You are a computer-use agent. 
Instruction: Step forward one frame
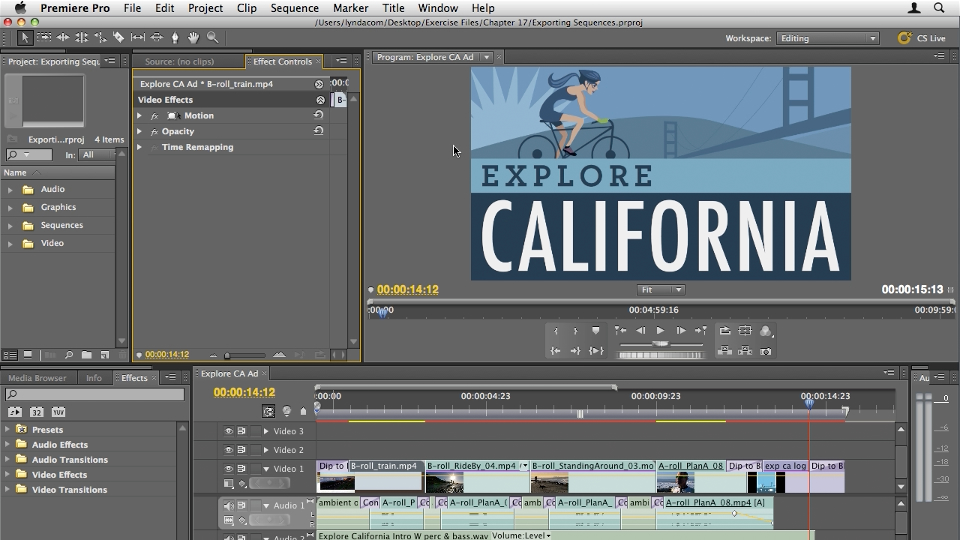click(x=680, y=331)
